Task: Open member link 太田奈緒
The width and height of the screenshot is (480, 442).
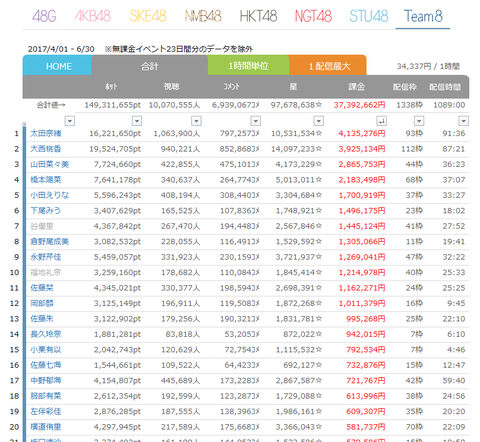Action: click(46, 133)
